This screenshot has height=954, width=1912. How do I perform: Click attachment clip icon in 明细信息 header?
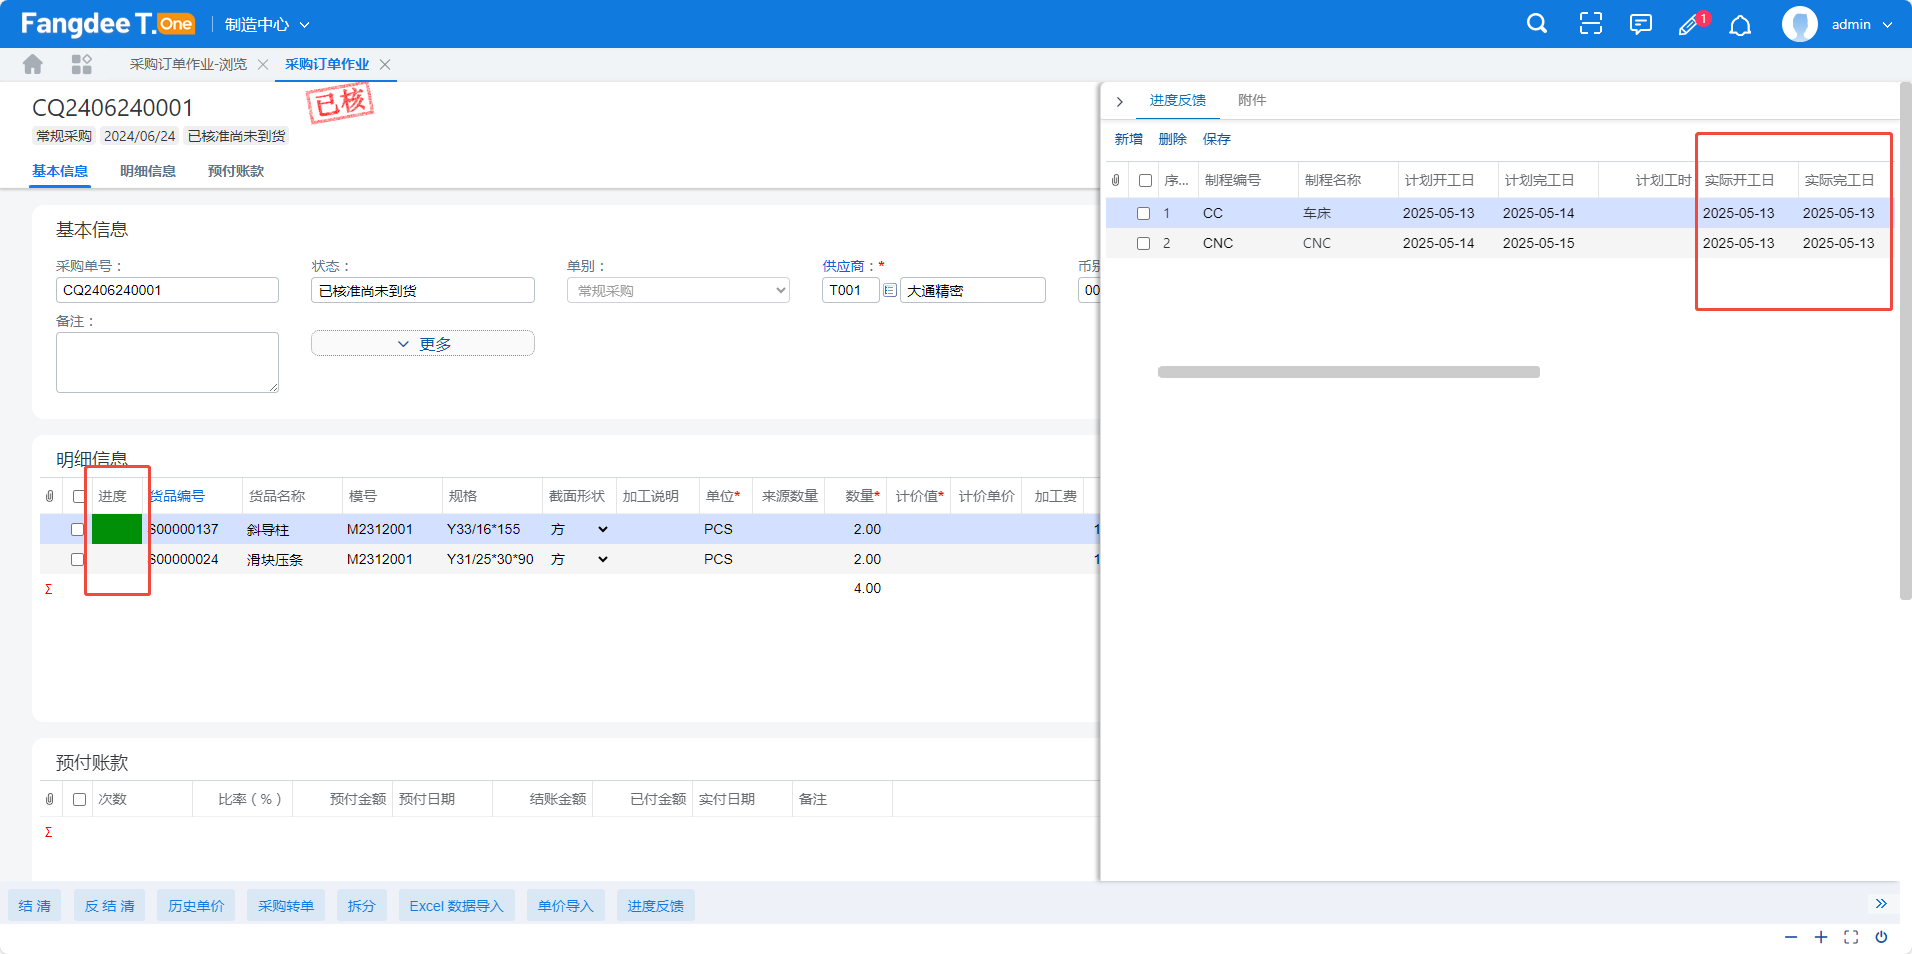[50, 496]
